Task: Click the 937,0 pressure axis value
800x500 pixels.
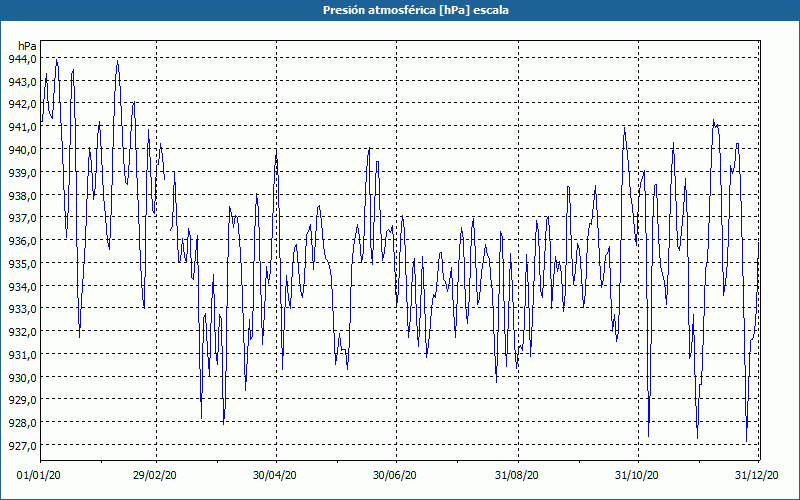Action: 22,218
